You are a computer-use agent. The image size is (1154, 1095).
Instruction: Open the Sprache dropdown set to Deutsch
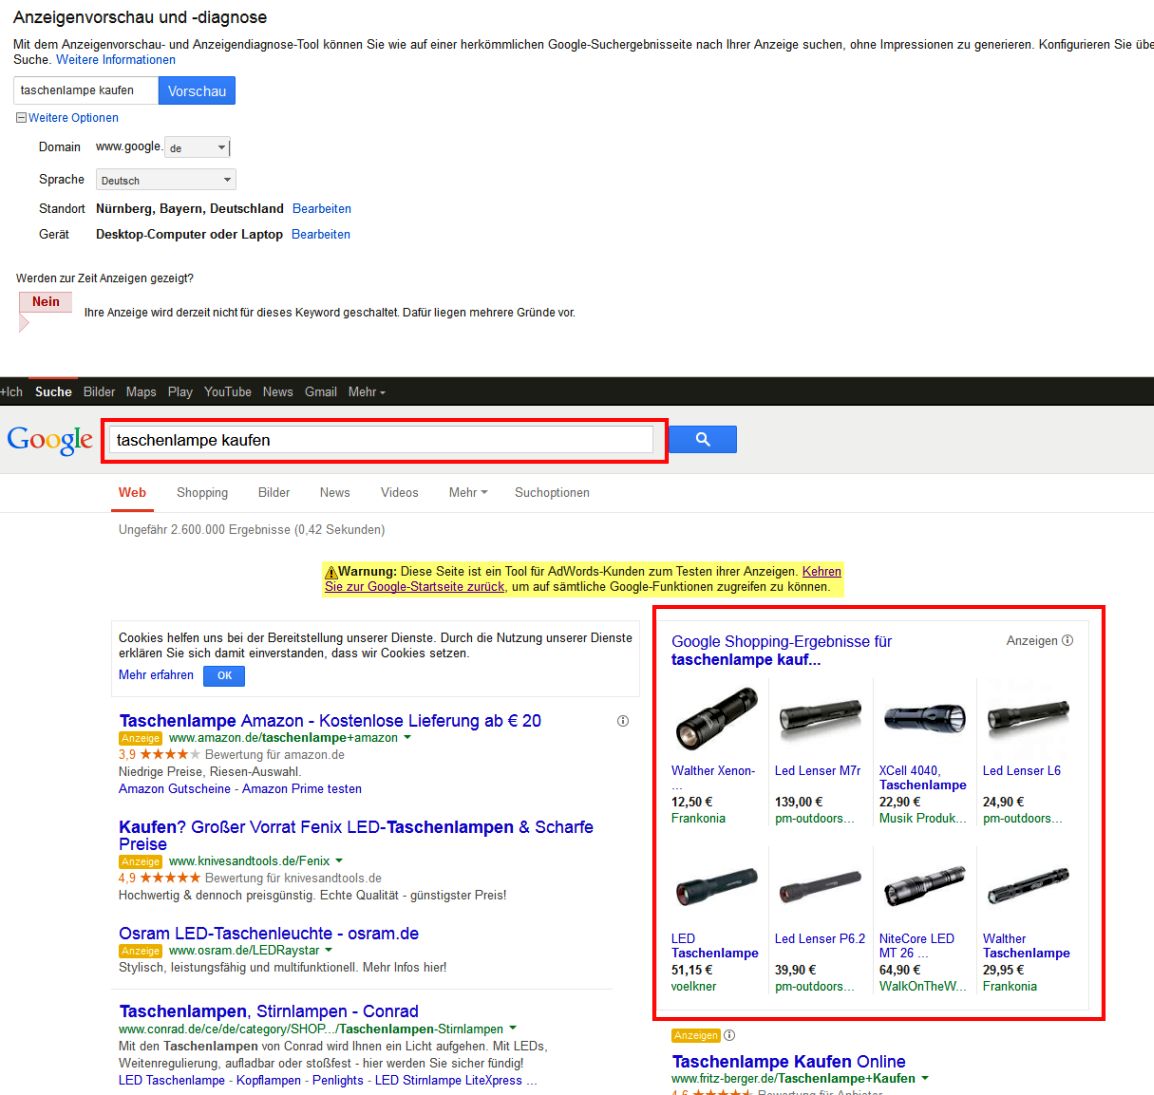[x=166, y=180]
